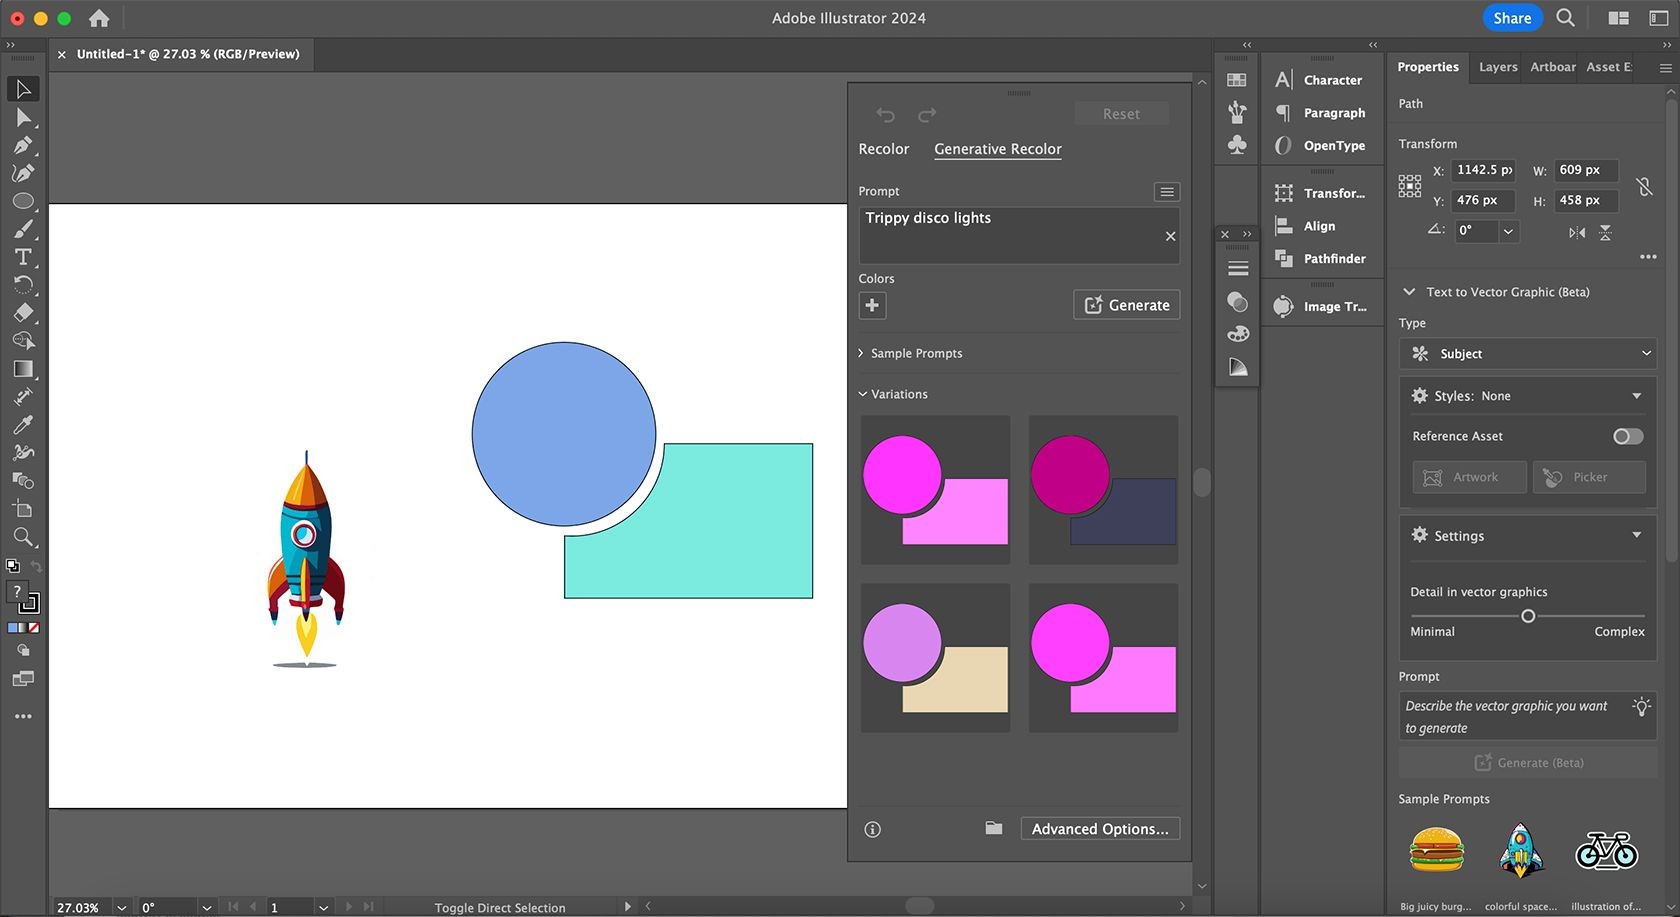Switch to the Recolor tab

(x=884, y=149)
